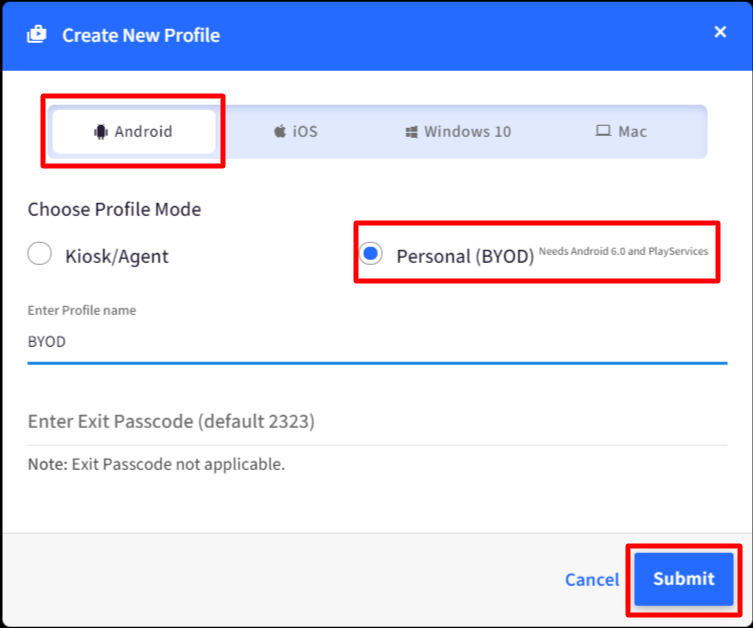
Task: Click the 'Note: Exit Passcode not applicable.' text
Action: [157, 464]
